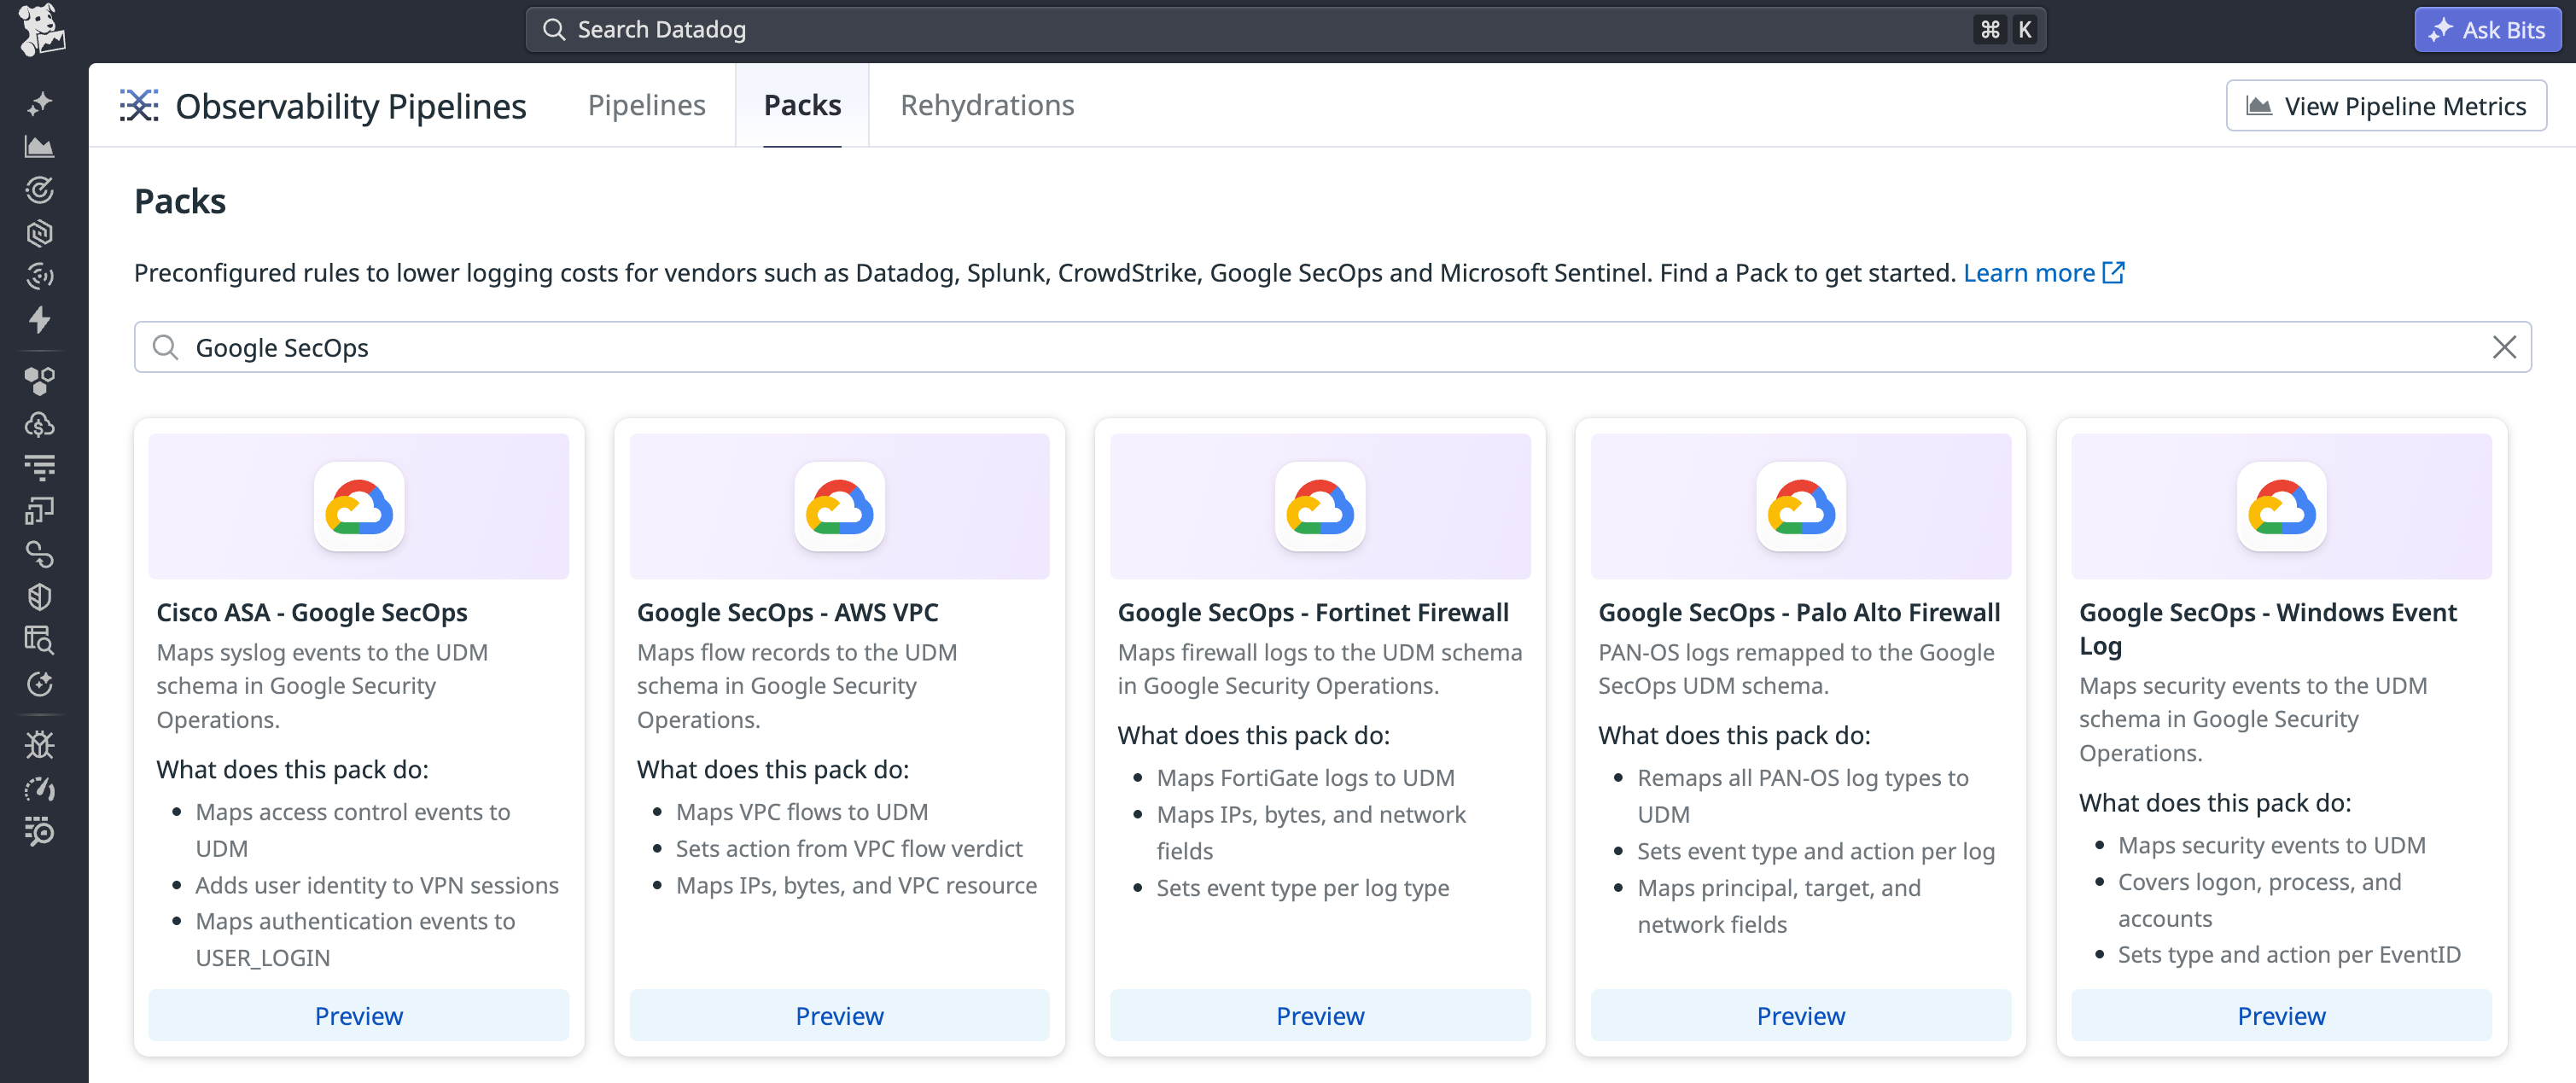Image resolution: width=2576 pixels, height=1083 pixels.
Task: Open the area chart dashboards sidebar icon
Action: point(40,147)
